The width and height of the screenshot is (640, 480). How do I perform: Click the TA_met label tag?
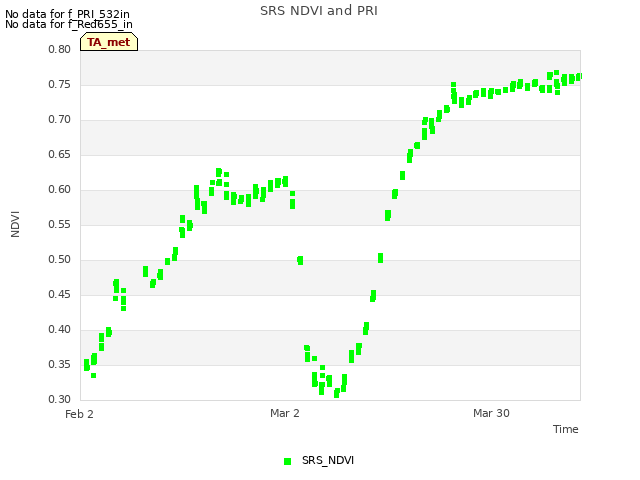pos(109,42)
